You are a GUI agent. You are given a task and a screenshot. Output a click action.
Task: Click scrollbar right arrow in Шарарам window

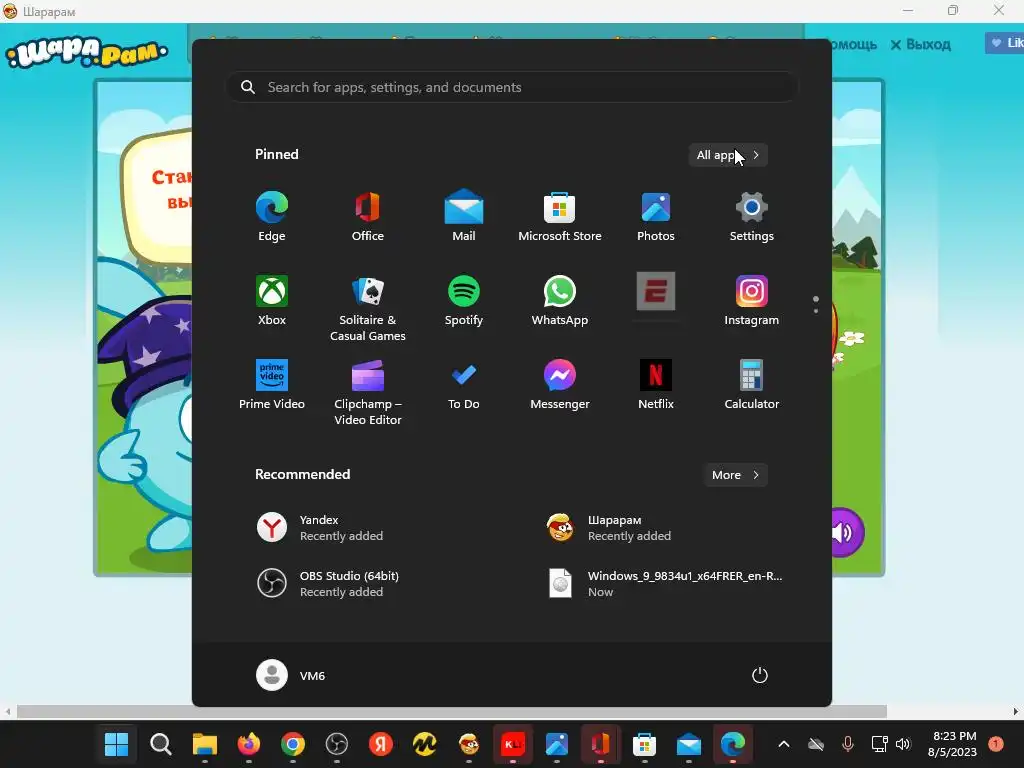point(1016,711)
